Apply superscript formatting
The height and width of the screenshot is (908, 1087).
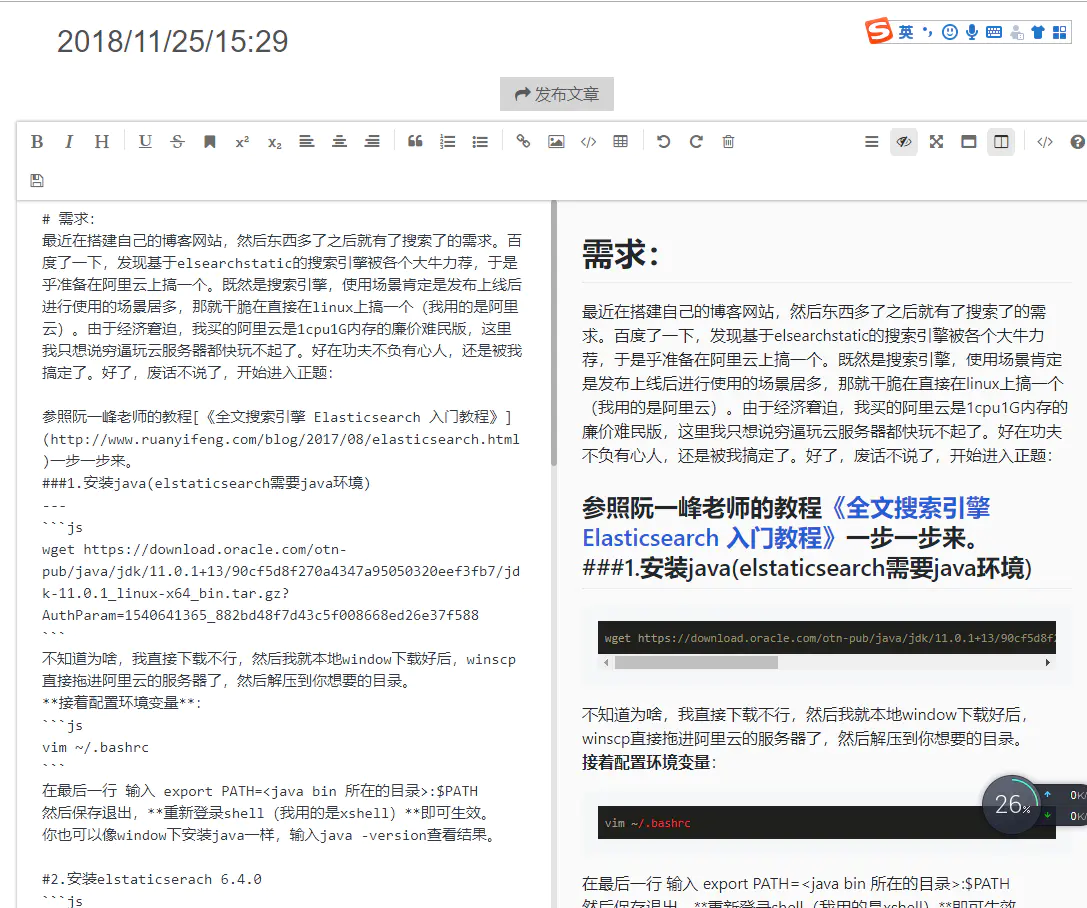pyautogui.click(x=242, y=142)
